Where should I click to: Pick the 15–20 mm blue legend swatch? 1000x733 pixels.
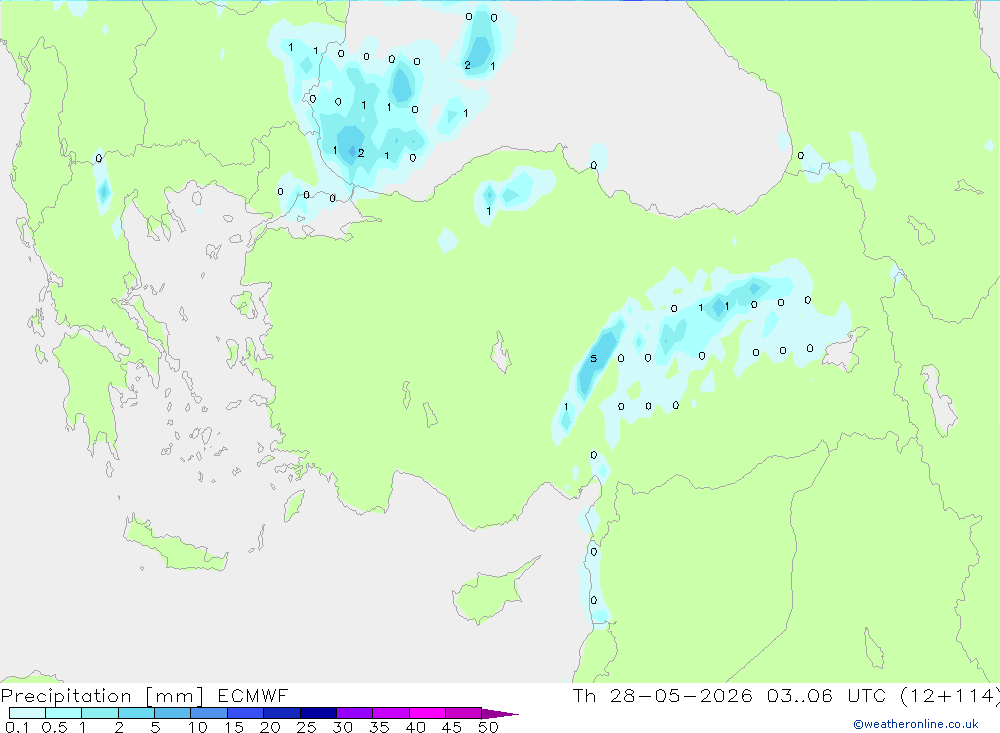click(246, 713)
